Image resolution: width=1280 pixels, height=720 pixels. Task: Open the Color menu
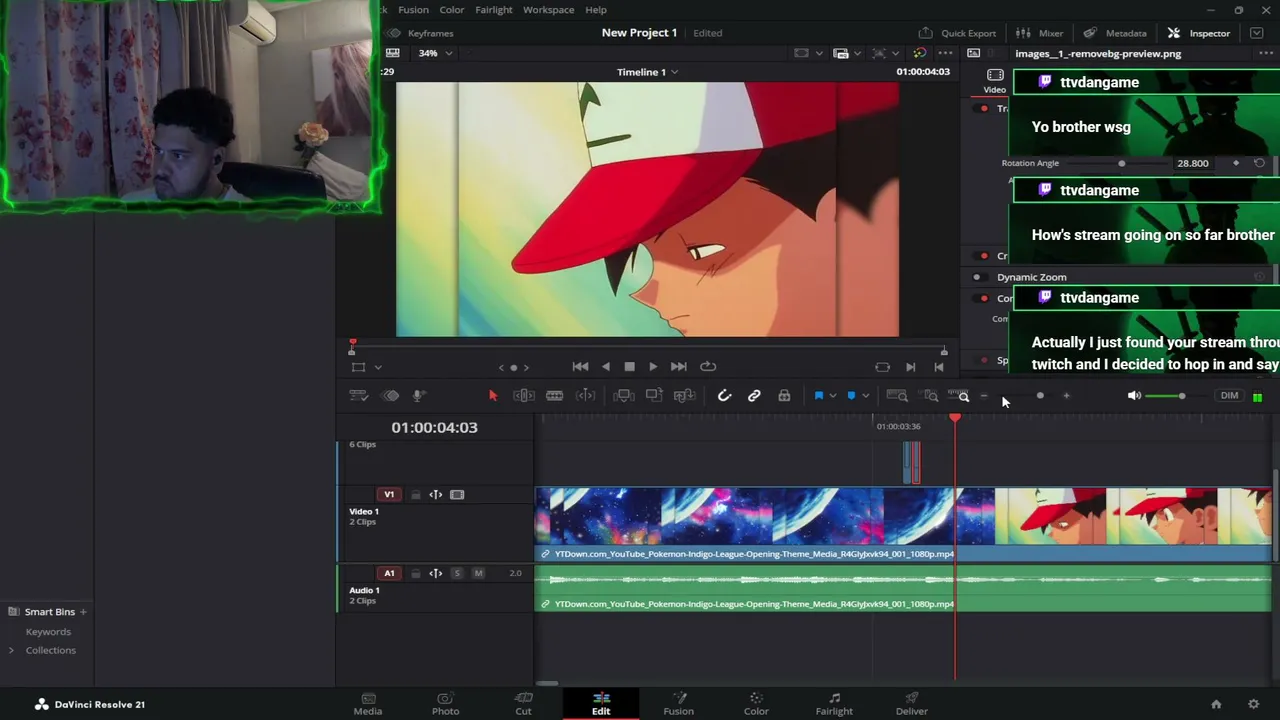(451, 10)
